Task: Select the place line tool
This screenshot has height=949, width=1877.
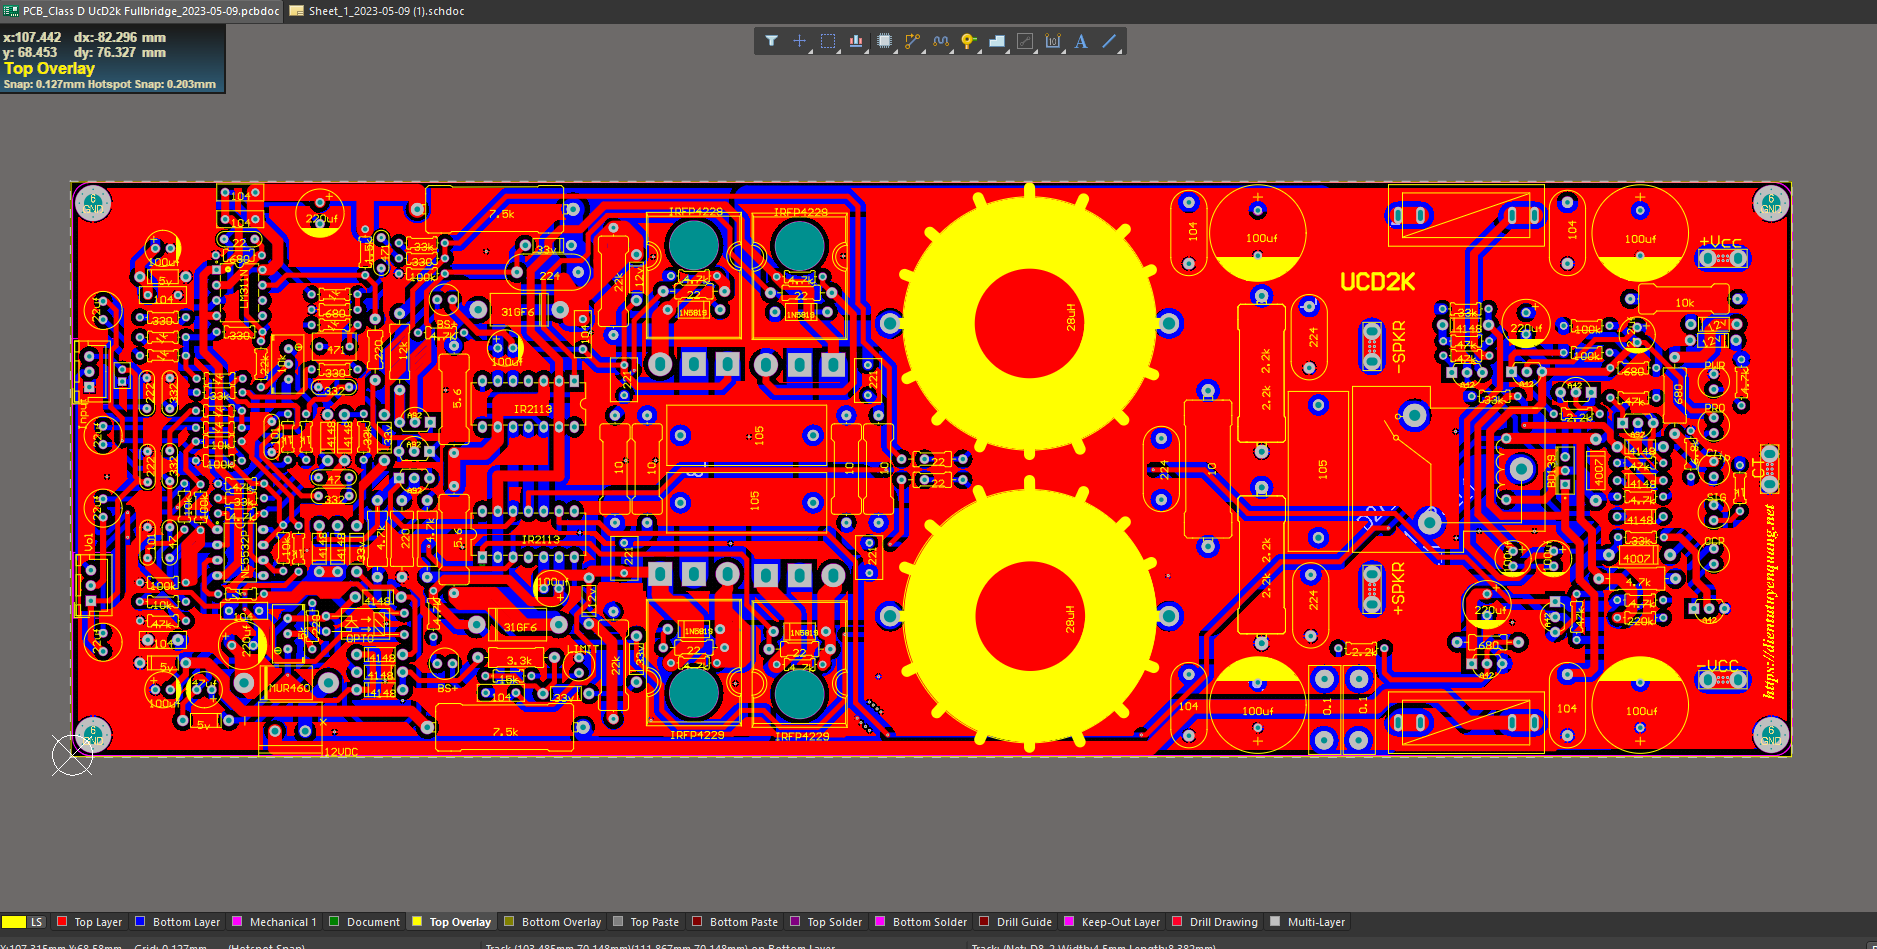Action: [1109, 41]
